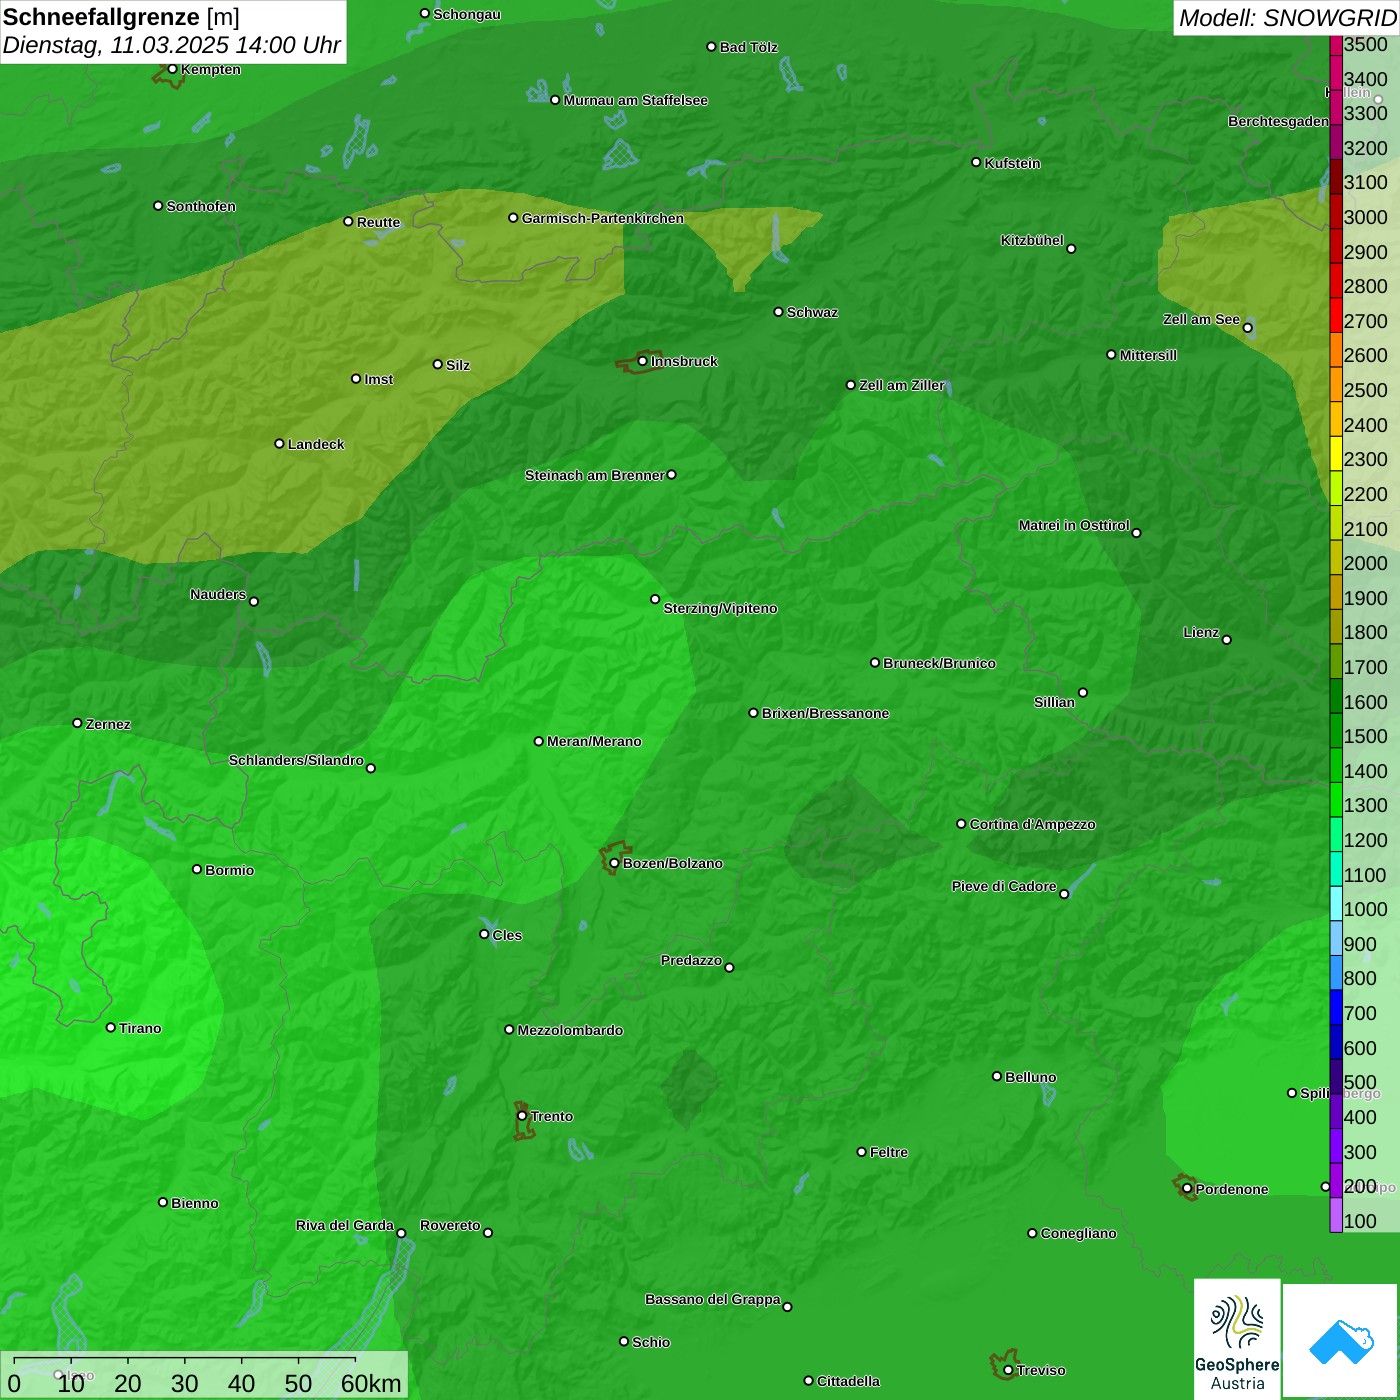1400x1400 pixels.
Task: Click the Trento city marker
Action: (522, 1116)
